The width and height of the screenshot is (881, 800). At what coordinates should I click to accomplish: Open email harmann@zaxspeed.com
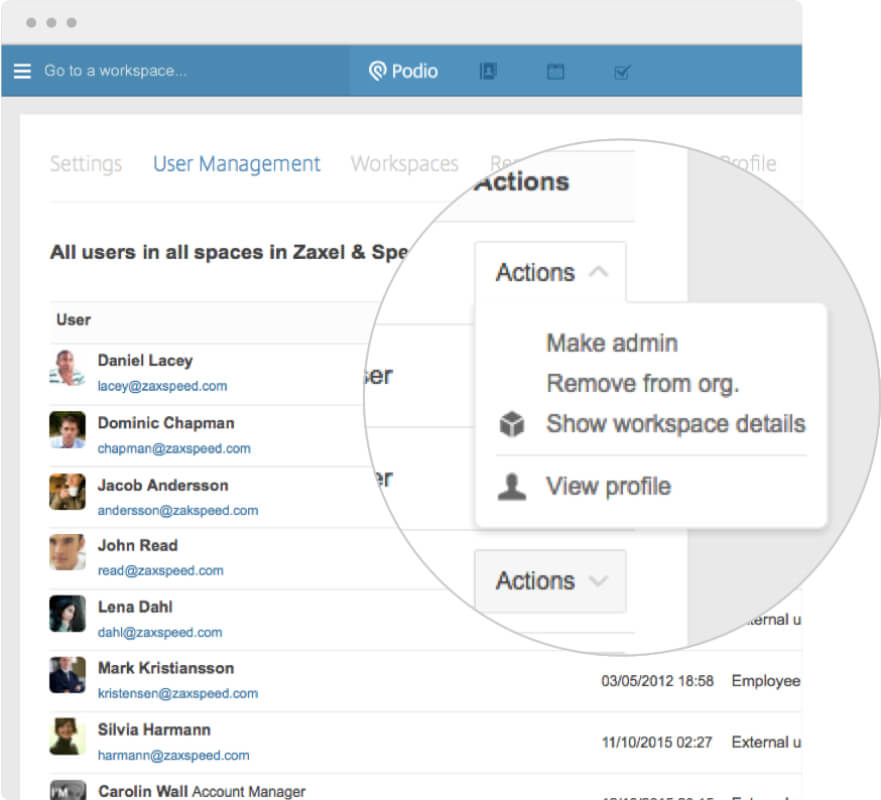pos(174,755)
